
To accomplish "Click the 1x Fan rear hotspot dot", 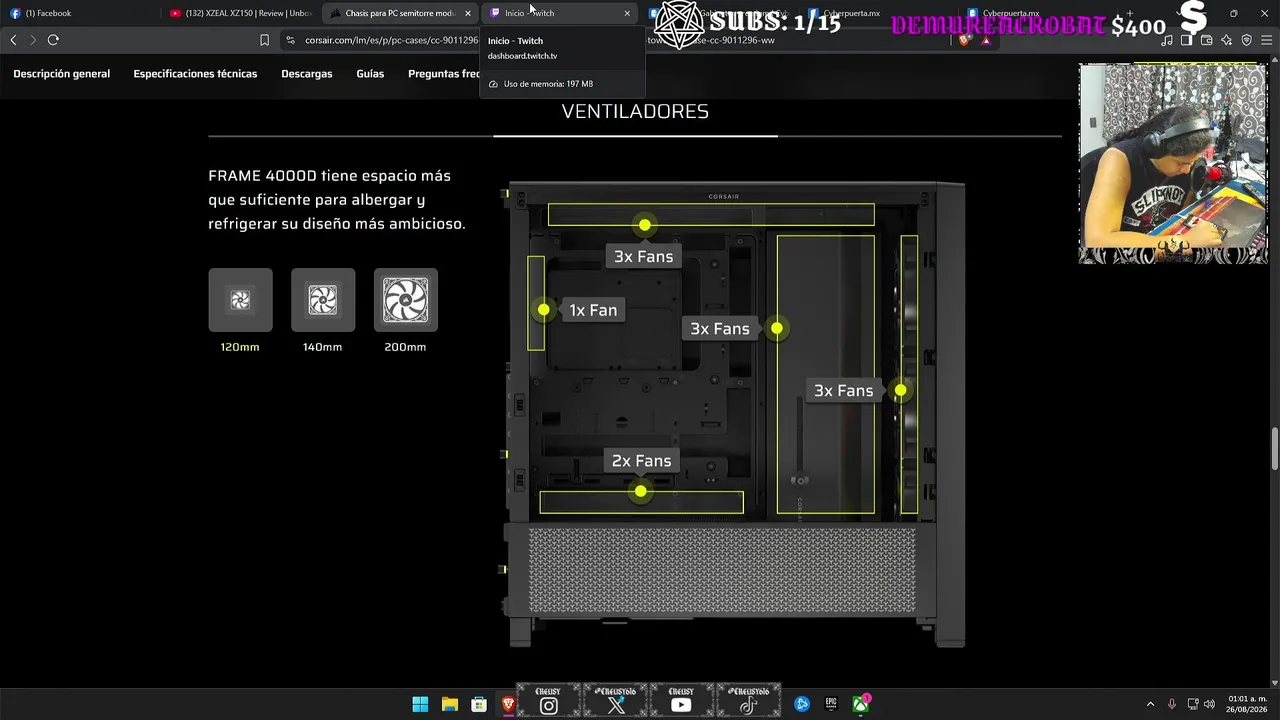I will click(x=543, y=310).
